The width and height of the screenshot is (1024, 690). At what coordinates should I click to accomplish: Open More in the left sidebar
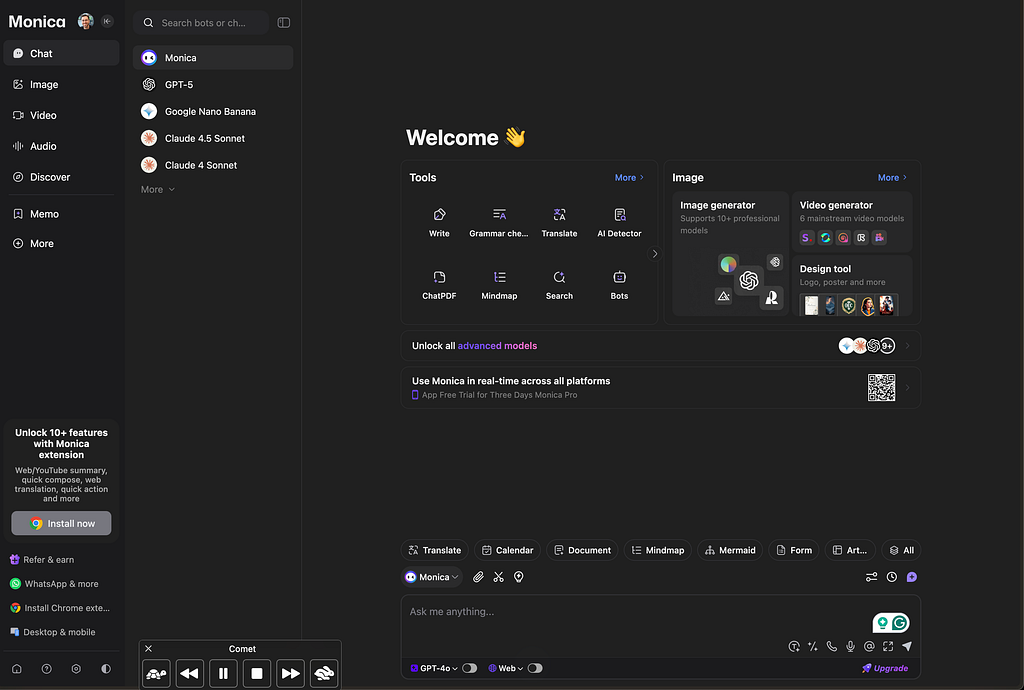(x=61, y=243)
